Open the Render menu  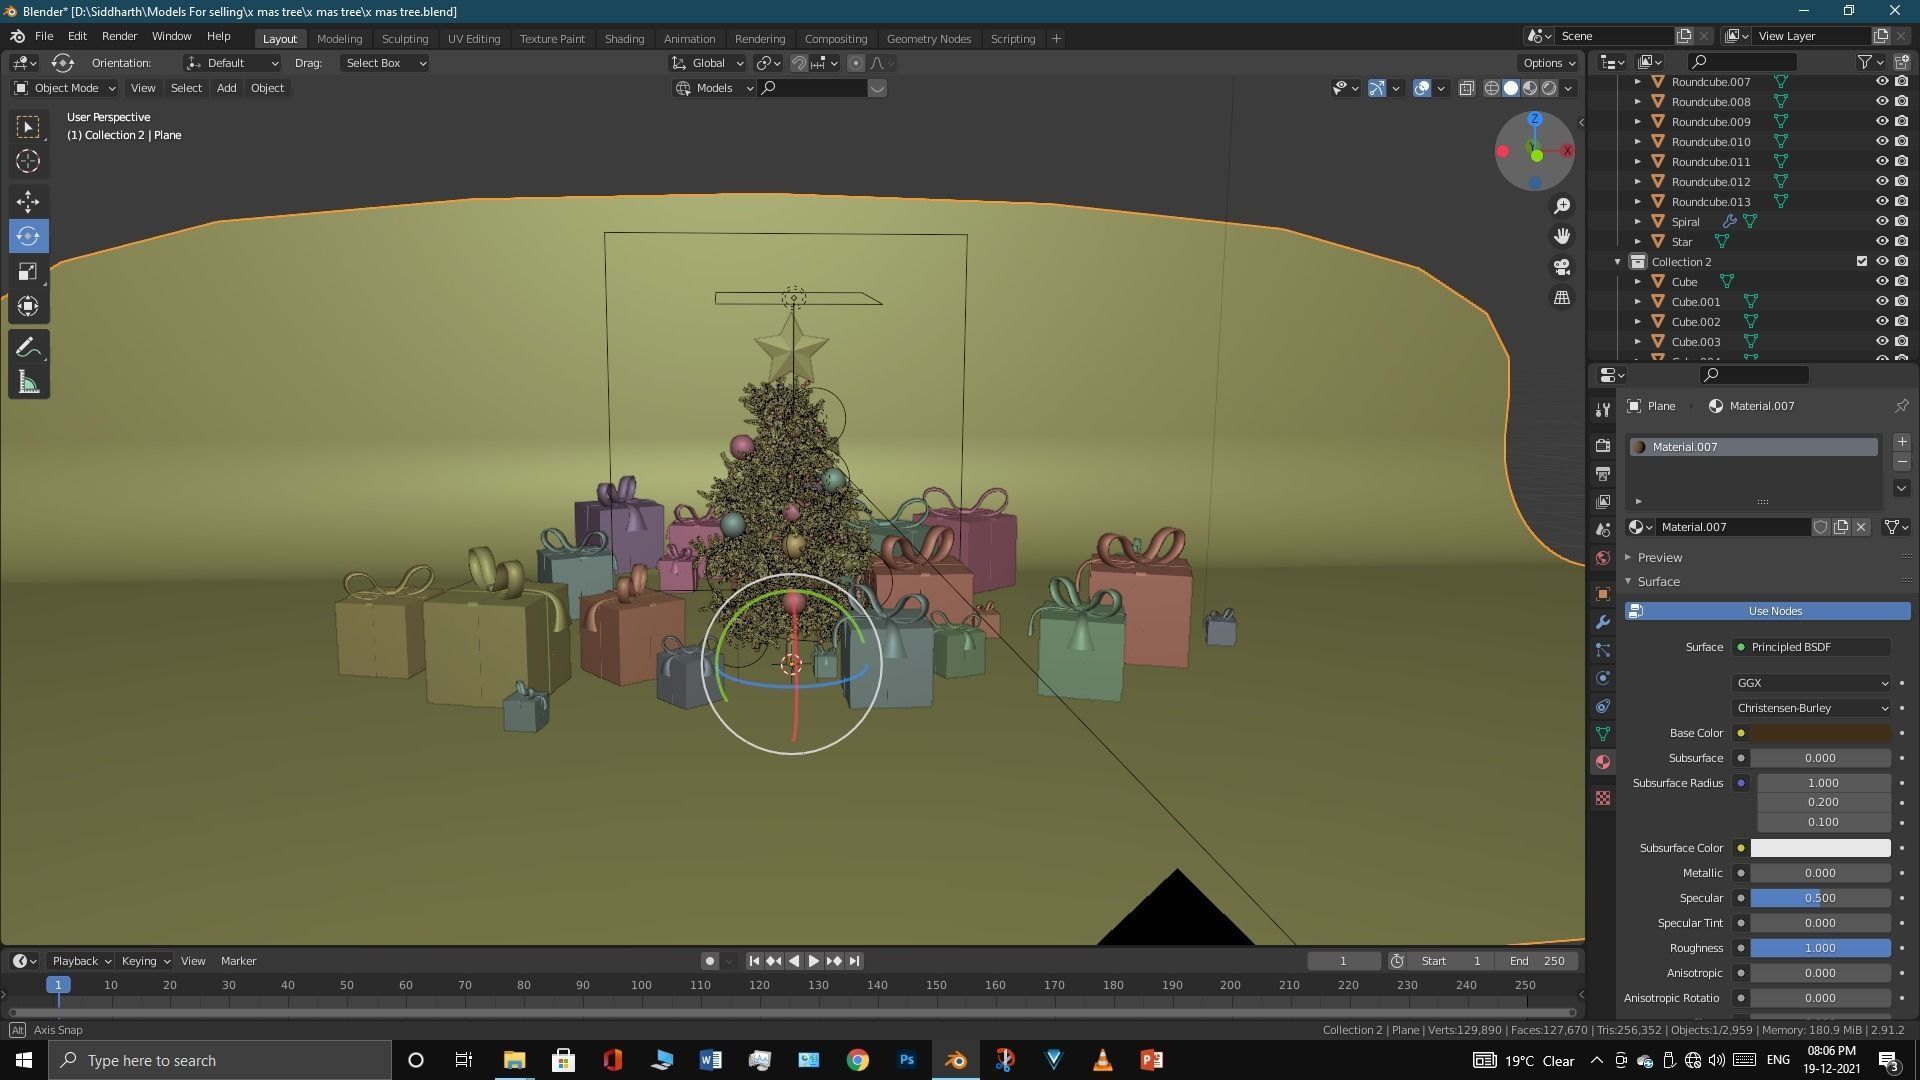pos(119,36)
